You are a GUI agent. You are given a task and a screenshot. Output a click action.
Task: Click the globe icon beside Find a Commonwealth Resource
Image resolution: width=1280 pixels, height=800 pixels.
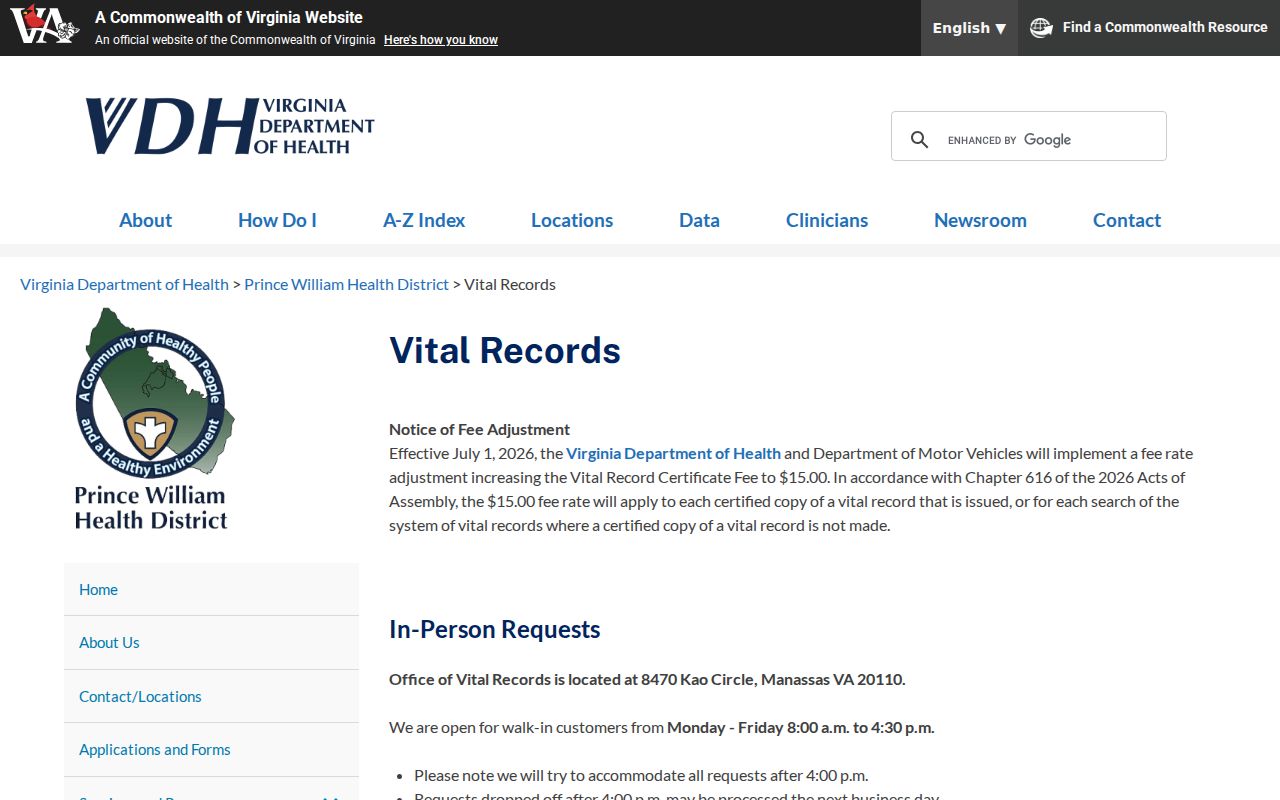click(x=1041, y=28)
